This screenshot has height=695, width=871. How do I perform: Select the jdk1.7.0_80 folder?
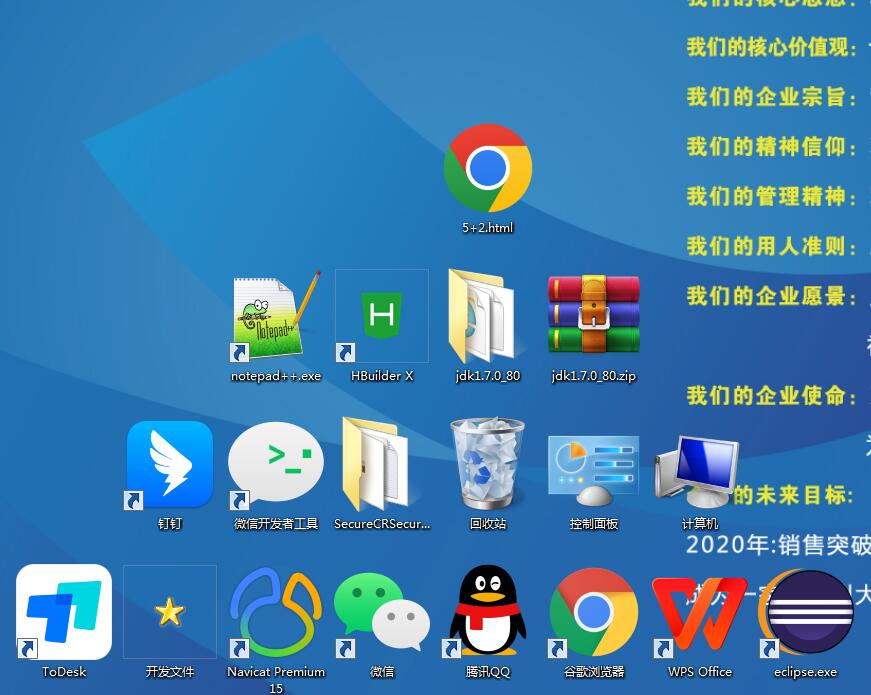tap(487, 316)
